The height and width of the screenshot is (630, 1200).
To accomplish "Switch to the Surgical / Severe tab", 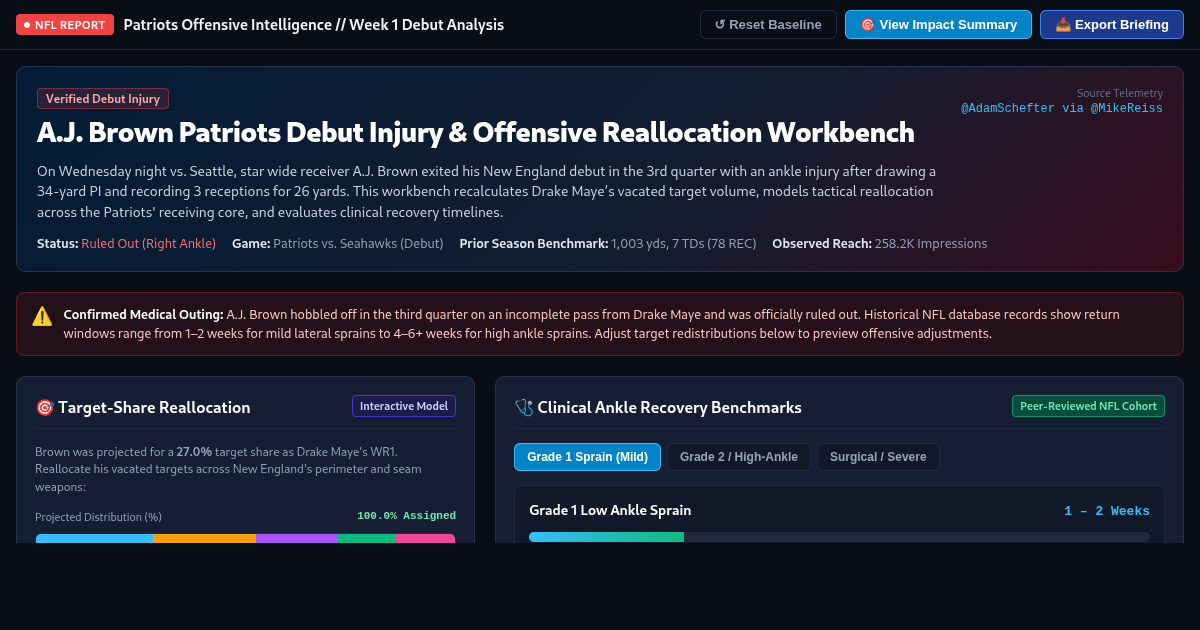I will tap(878, 457).
